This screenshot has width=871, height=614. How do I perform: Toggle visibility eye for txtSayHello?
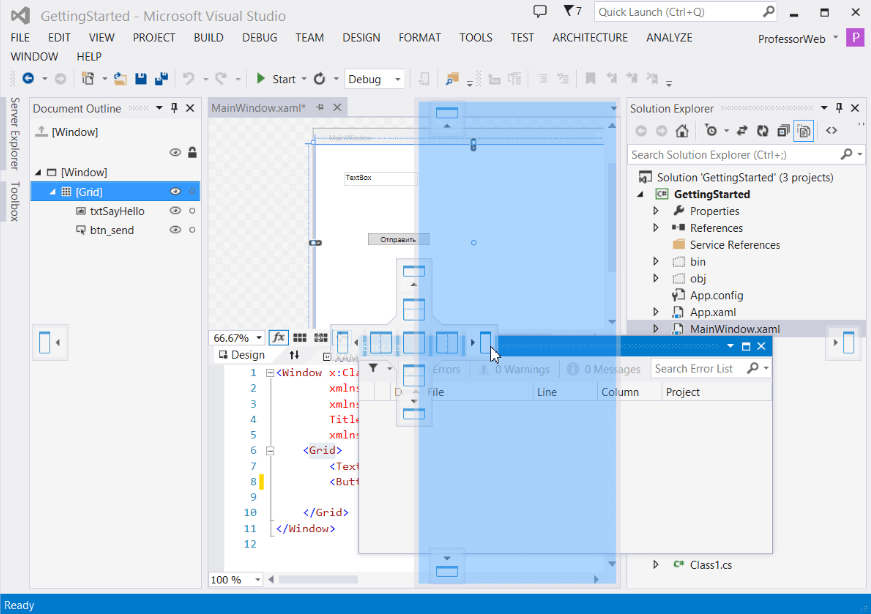coord(175,211)
